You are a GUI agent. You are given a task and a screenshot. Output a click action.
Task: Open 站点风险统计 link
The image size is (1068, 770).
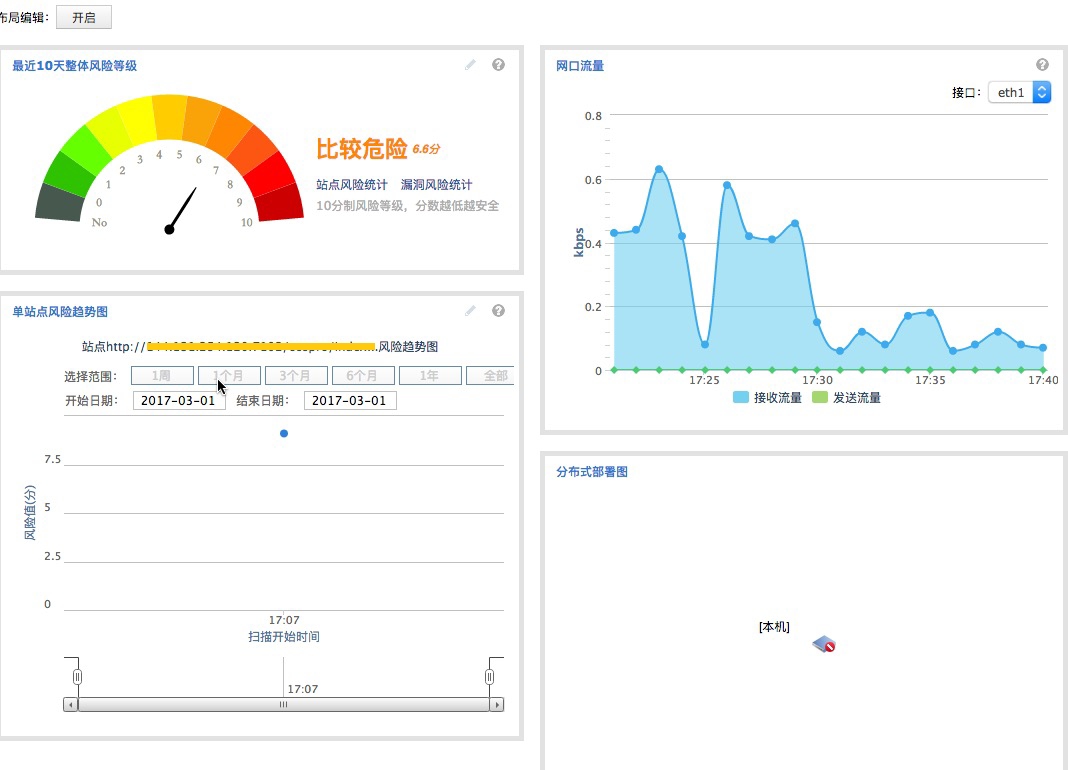(352, 185)
